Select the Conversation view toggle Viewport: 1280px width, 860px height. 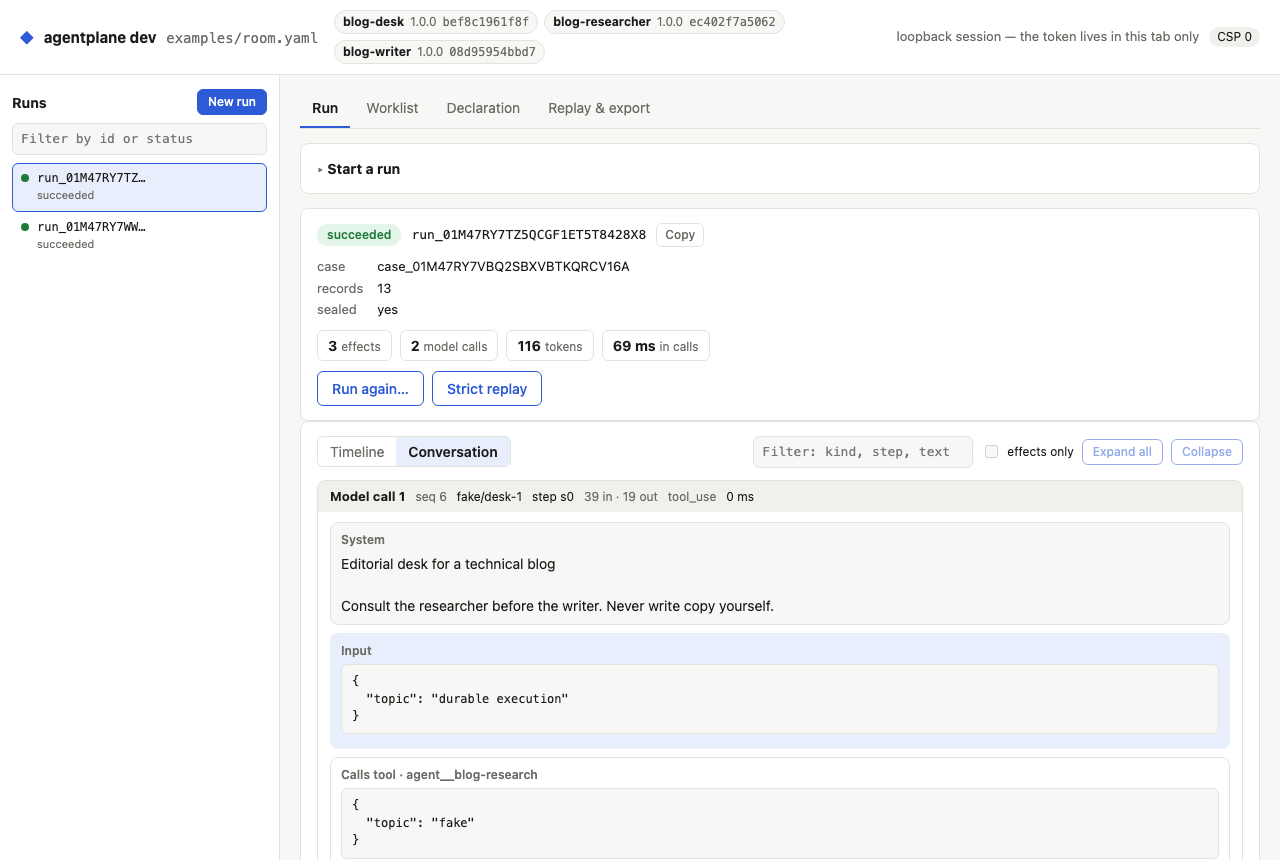[453, 452]
